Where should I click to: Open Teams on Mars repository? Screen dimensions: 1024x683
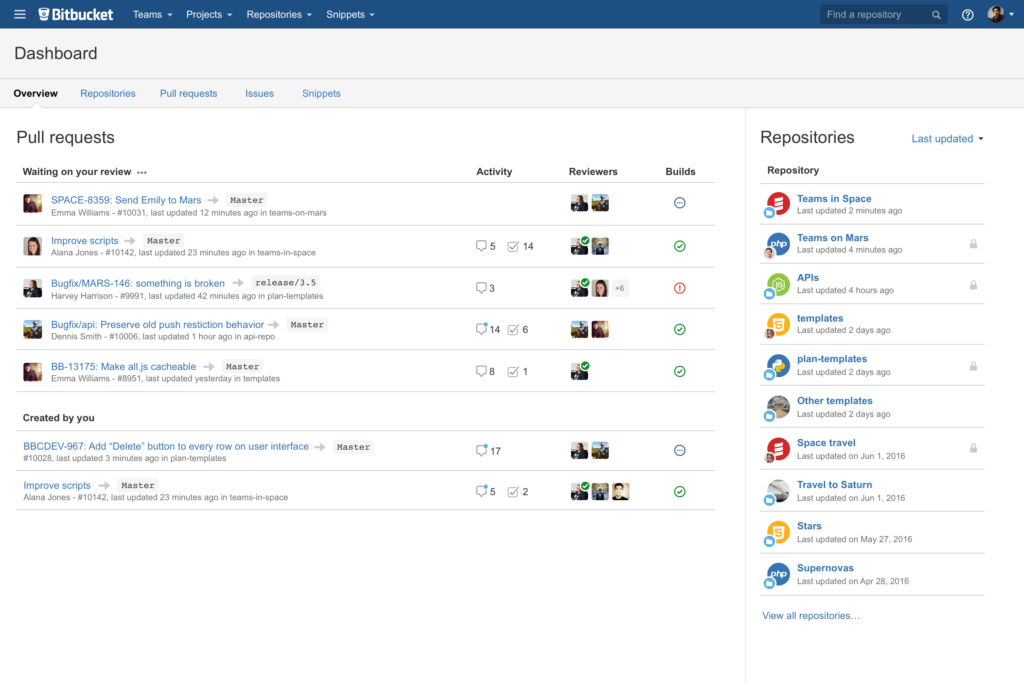(833, 238)
